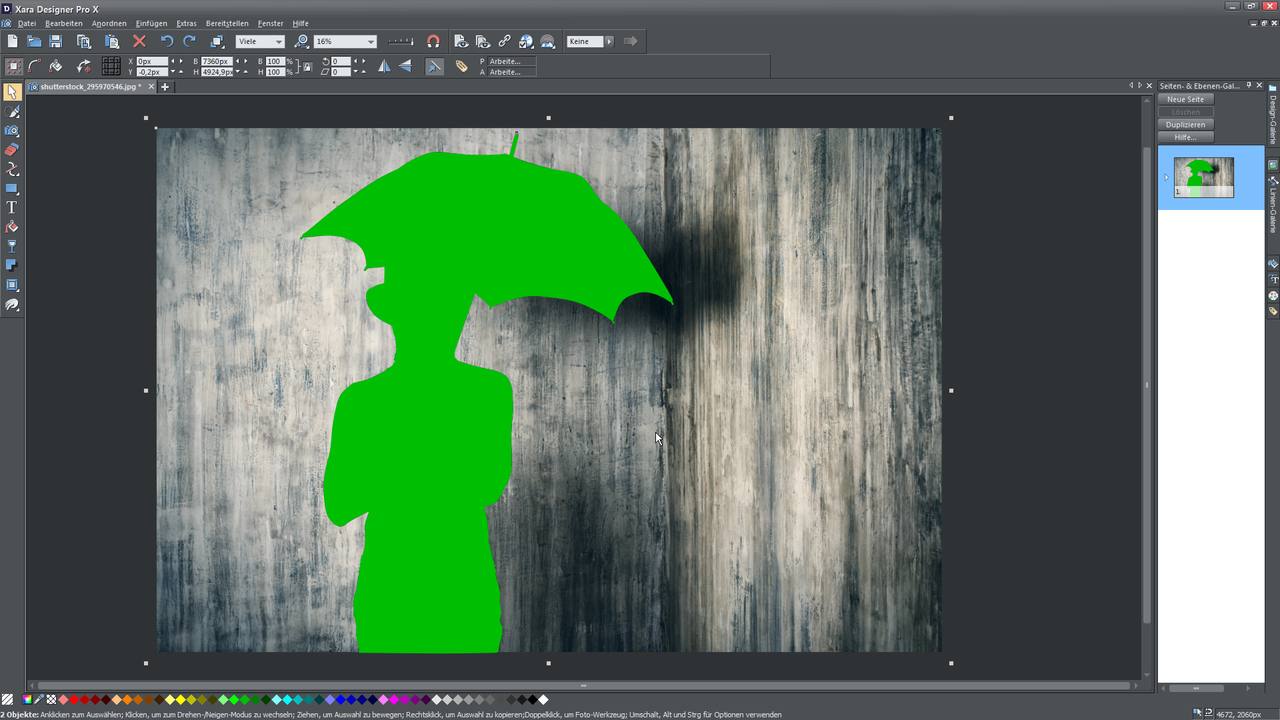Toggle the red magnet snapping icon

point(433,41)
